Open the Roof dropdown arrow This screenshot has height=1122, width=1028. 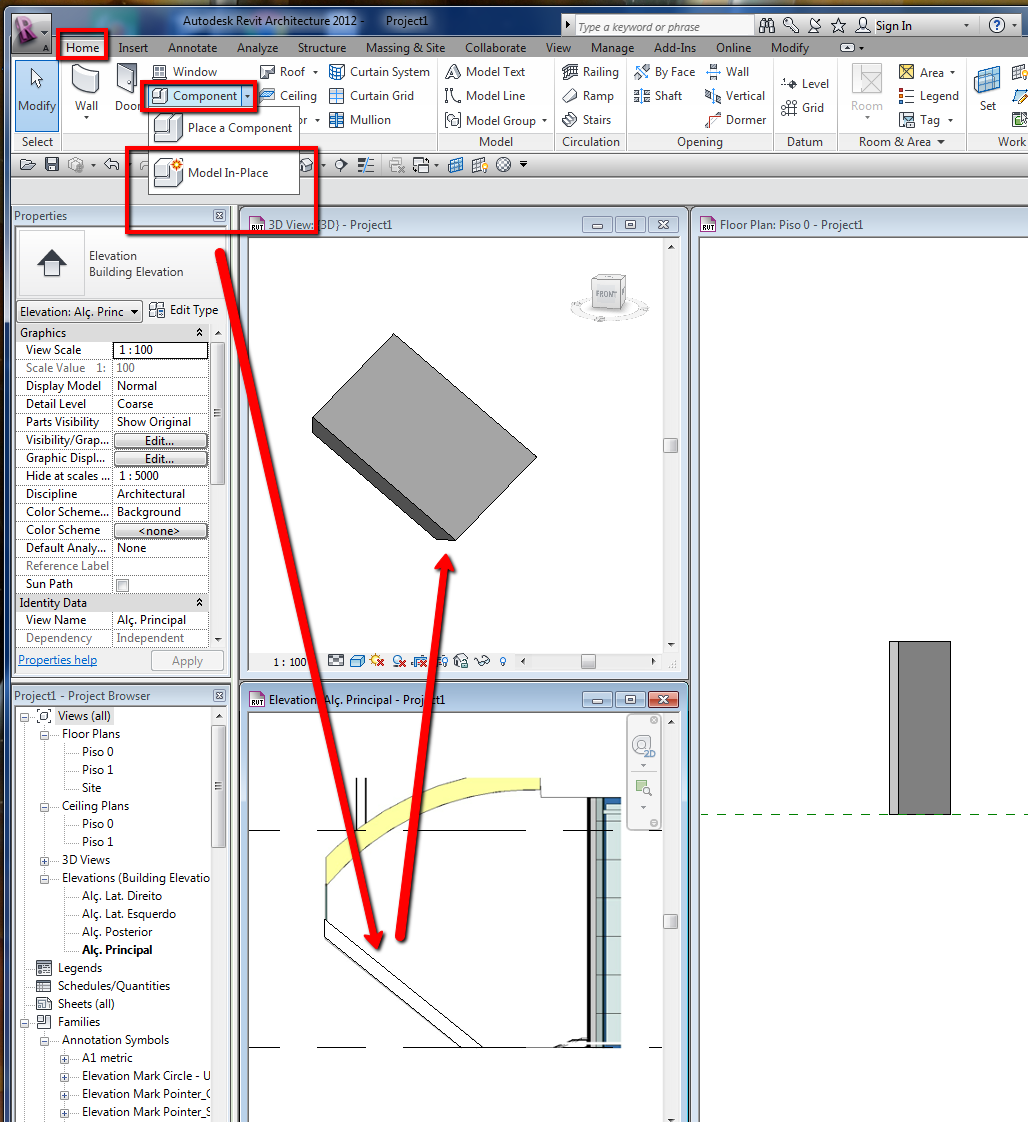point(315,72)
